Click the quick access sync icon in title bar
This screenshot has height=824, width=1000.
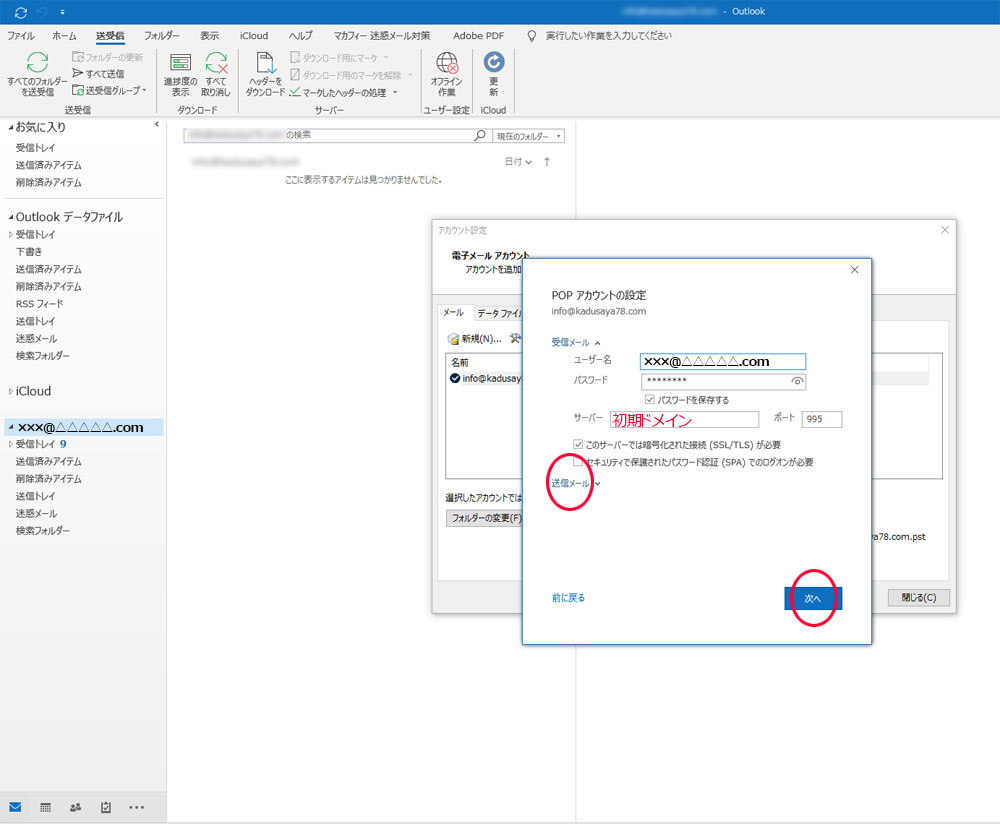point(20,12)
